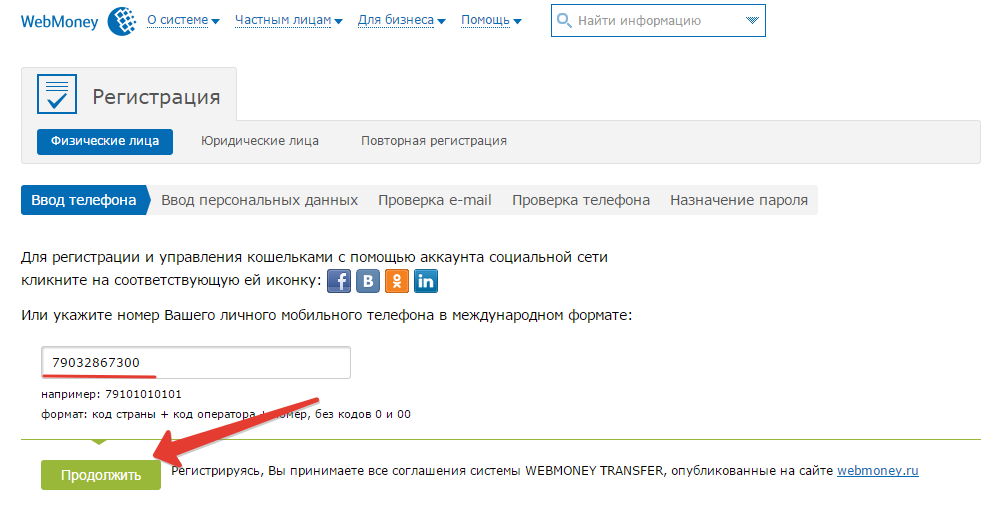Click the Регистрация checkmark document icon

pyautogui.click(x=56, y=94)
